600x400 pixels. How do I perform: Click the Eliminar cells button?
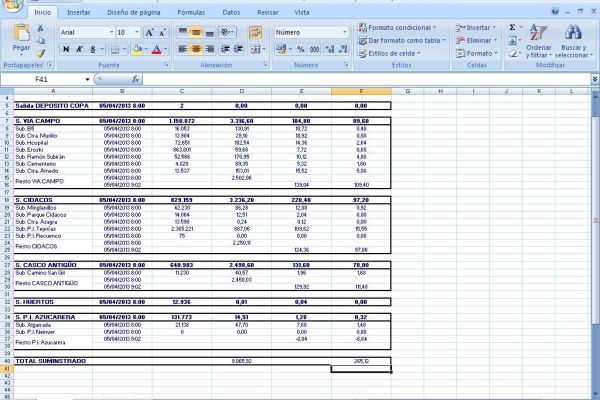[x=476, y=40]
